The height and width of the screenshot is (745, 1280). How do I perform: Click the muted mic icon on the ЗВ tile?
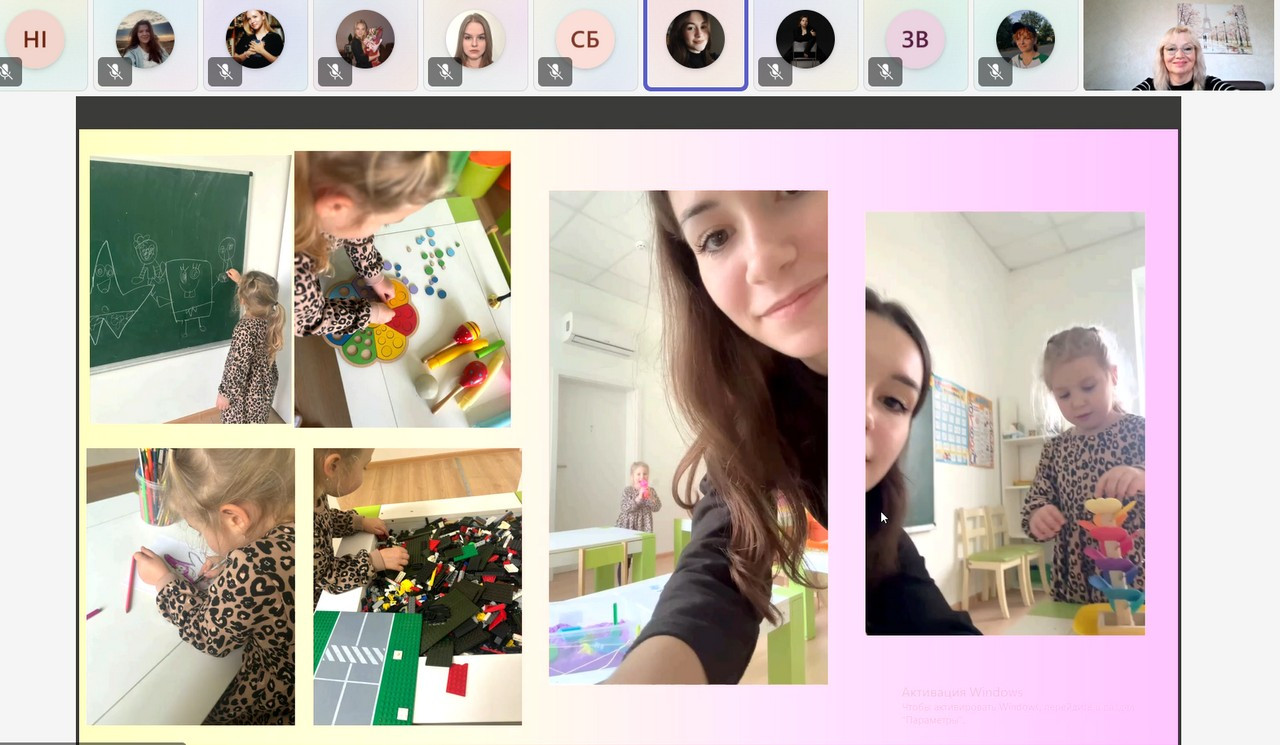885,72
